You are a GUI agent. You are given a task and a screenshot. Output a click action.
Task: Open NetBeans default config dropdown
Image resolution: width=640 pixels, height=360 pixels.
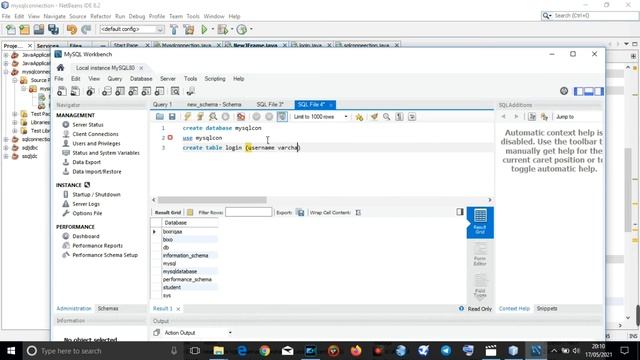click(132, 29)
